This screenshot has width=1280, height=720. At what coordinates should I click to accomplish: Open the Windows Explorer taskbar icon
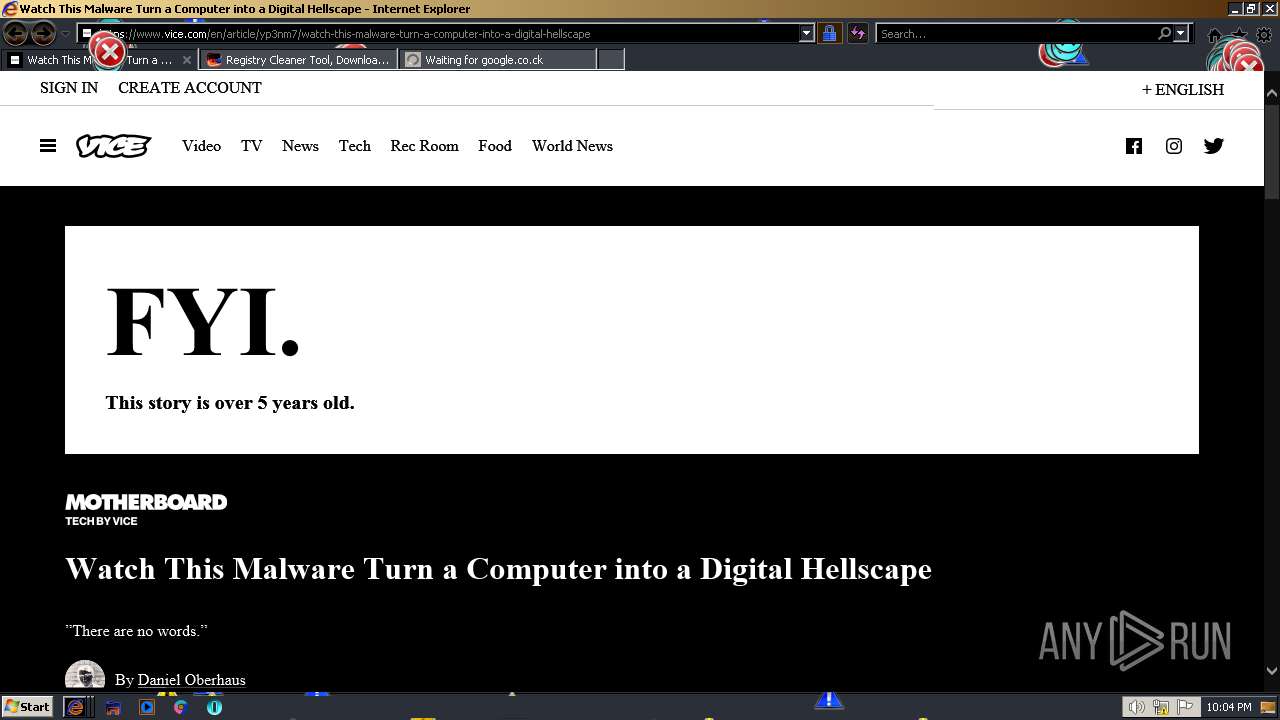tap(113, 707)
